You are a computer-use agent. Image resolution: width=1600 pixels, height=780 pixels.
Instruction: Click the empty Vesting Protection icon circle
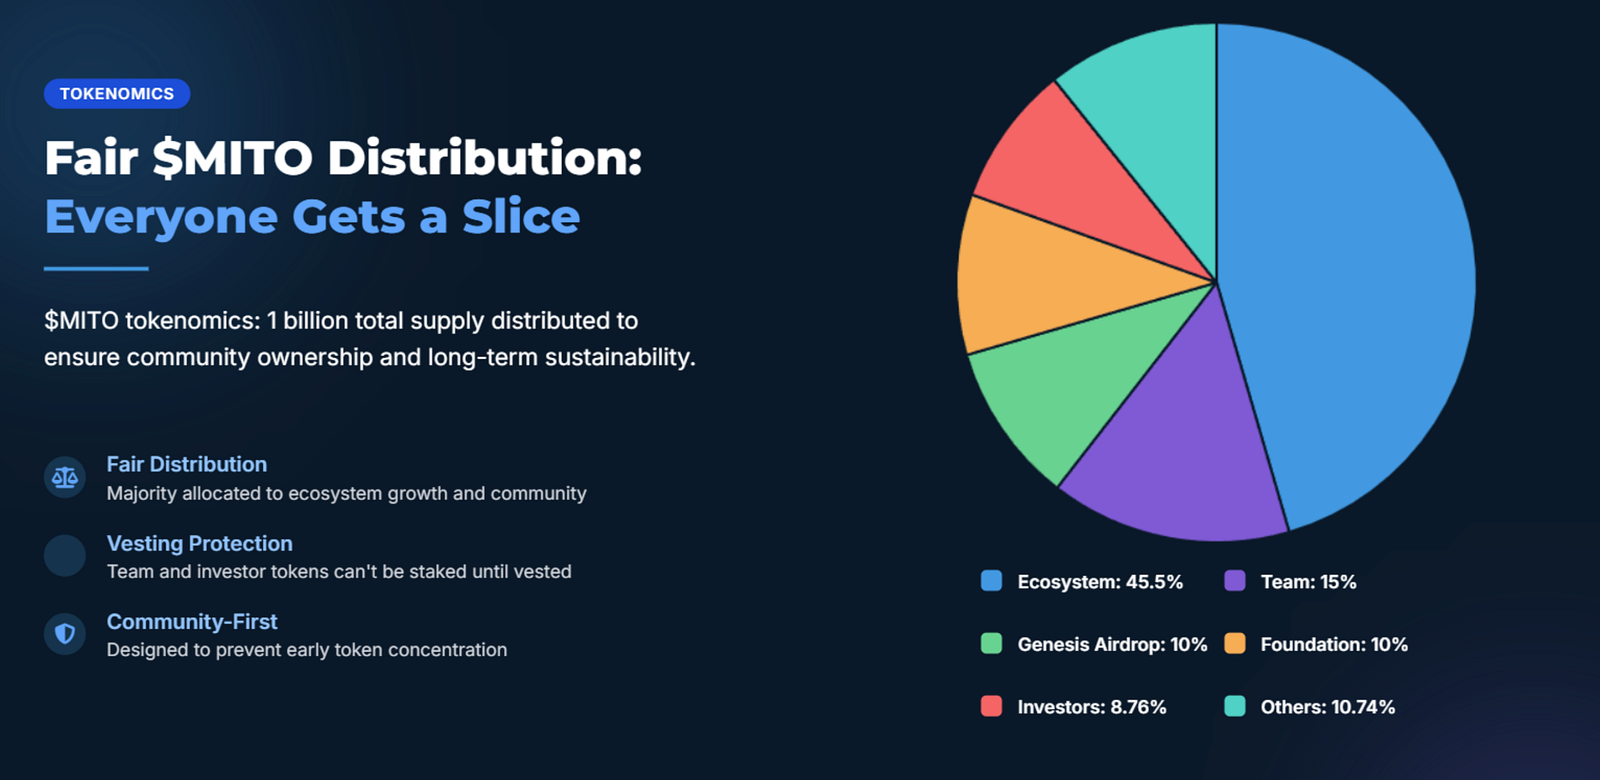[x=65, y=555]
